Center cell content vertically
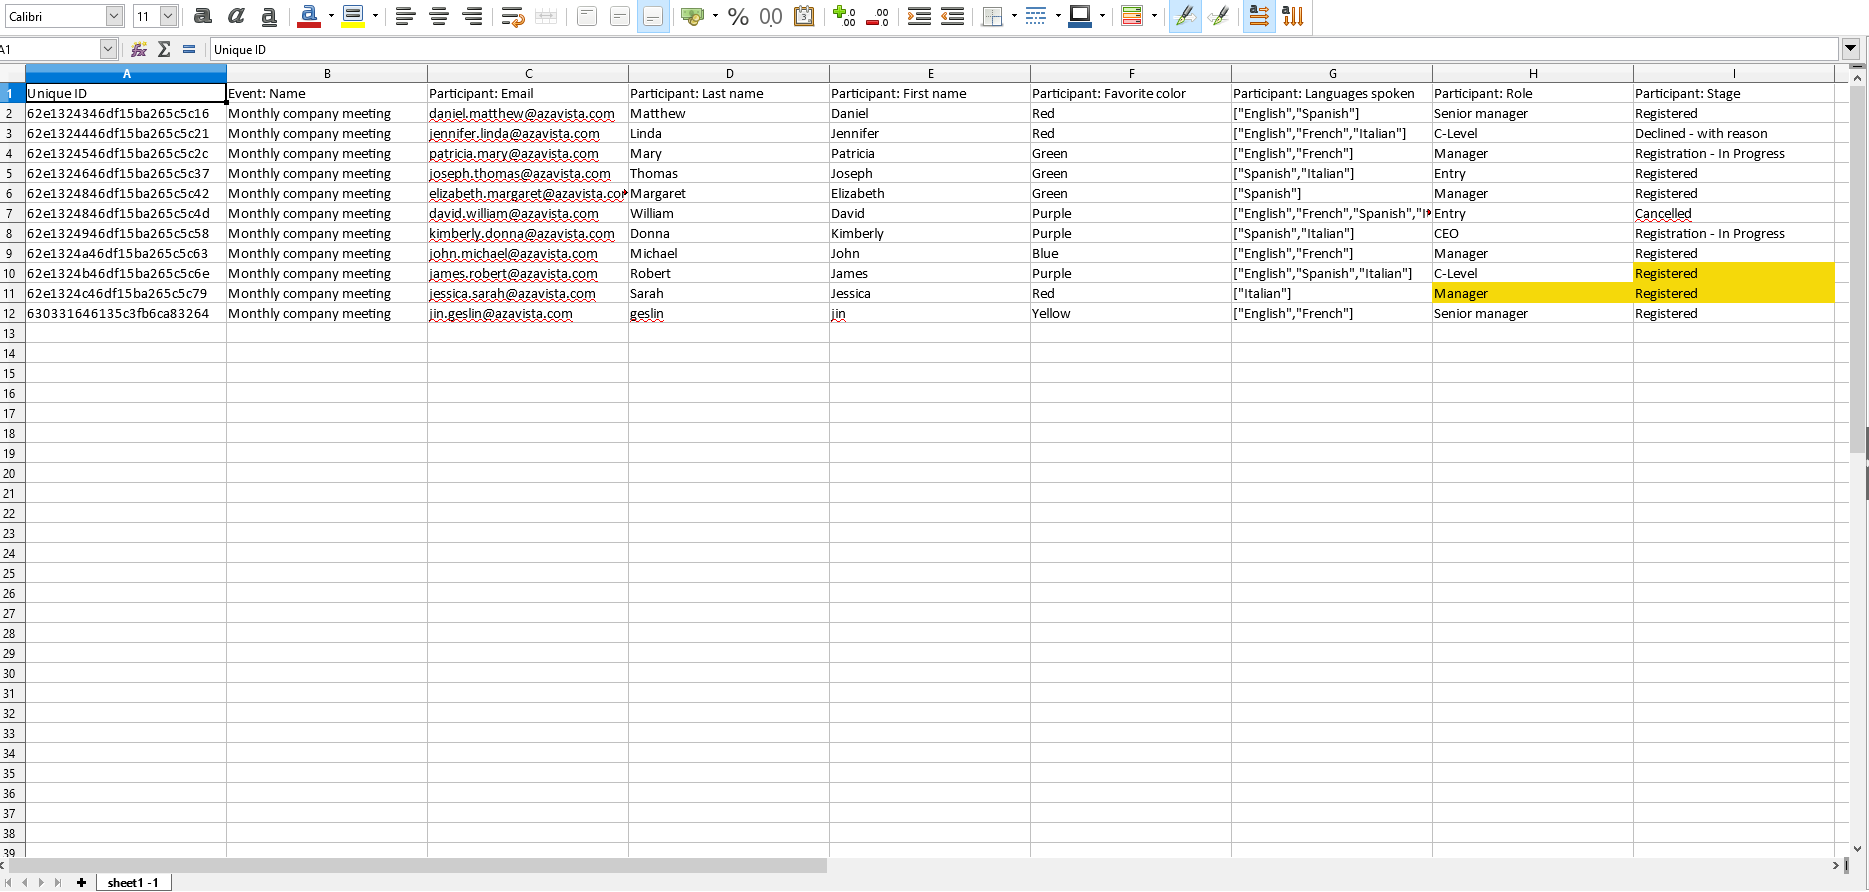The image size is (1869, 892). click(x=620, y=16)
